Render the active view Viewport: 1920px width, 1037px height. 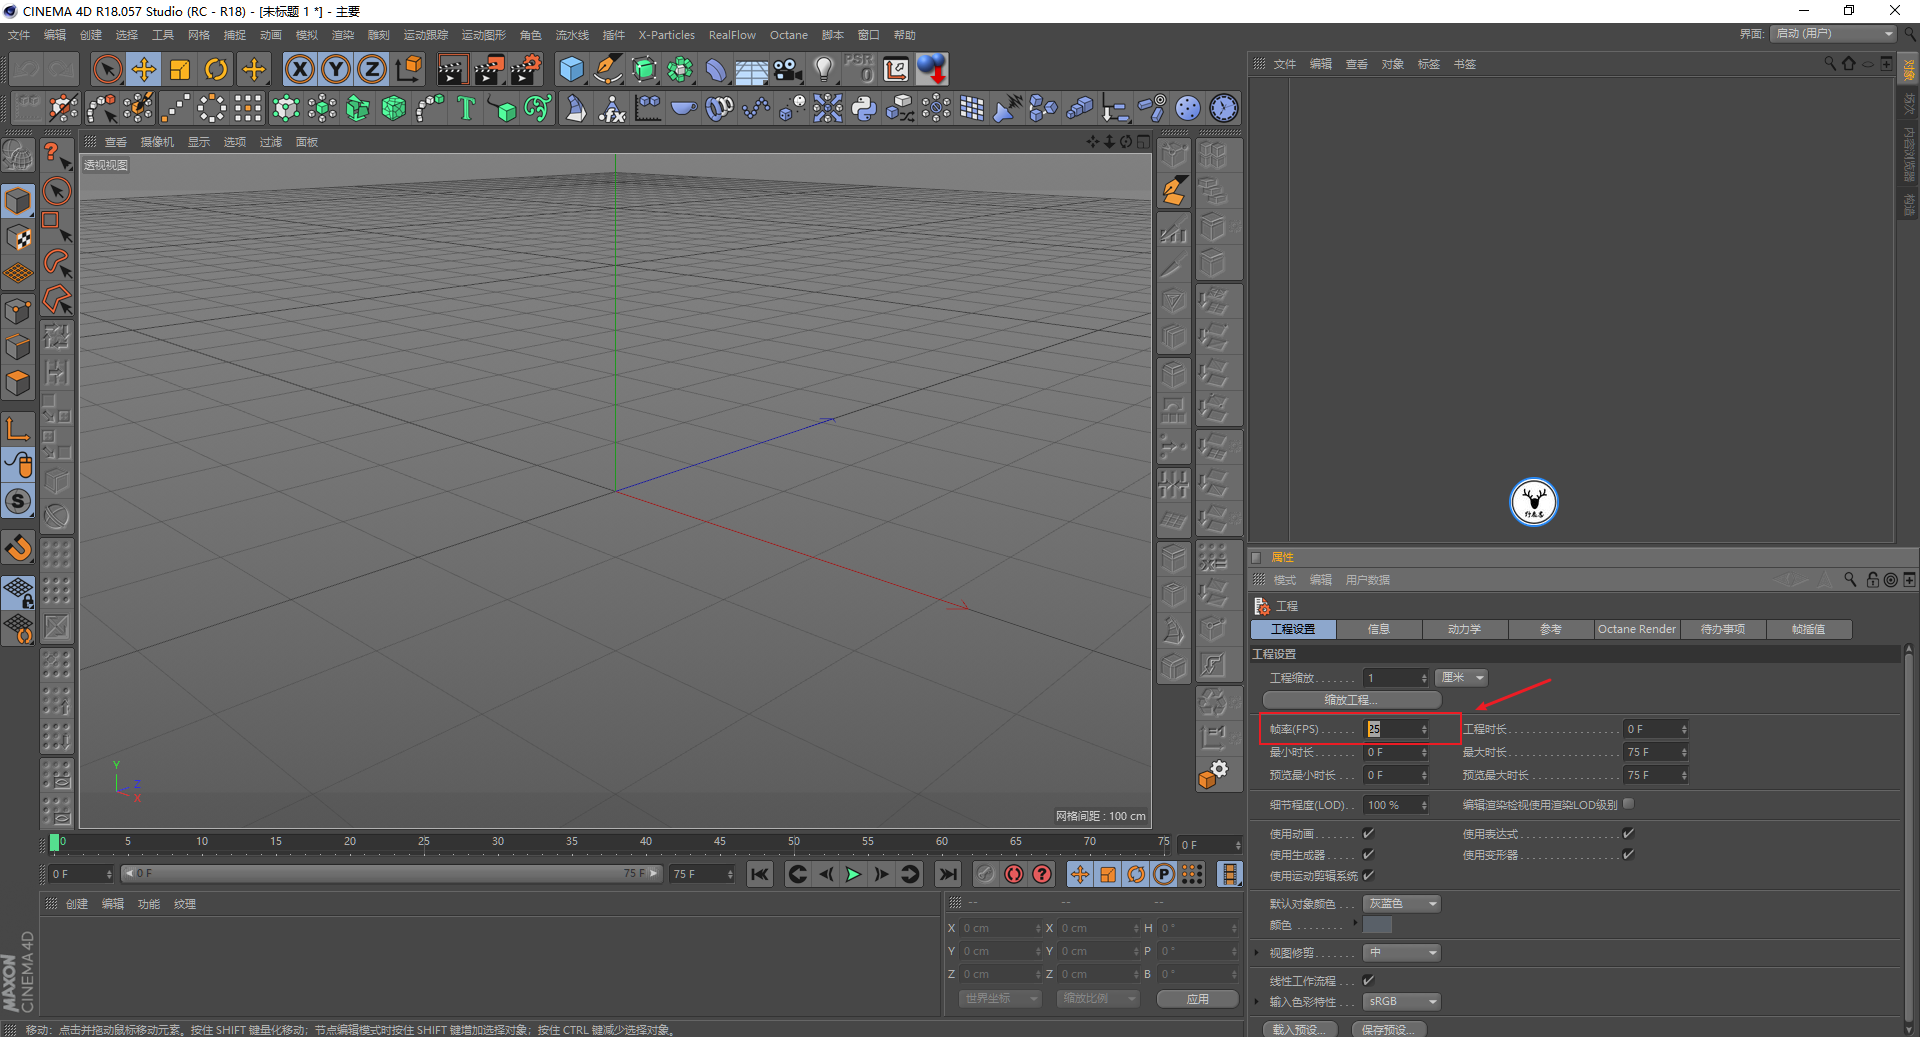pos(452,69)
